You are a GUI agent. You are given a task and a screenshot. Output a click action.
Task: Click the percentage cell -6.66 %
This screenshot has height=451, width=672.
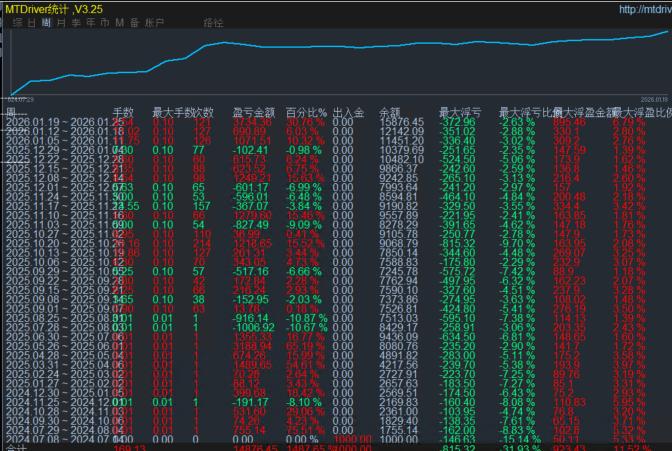point(303,271)
